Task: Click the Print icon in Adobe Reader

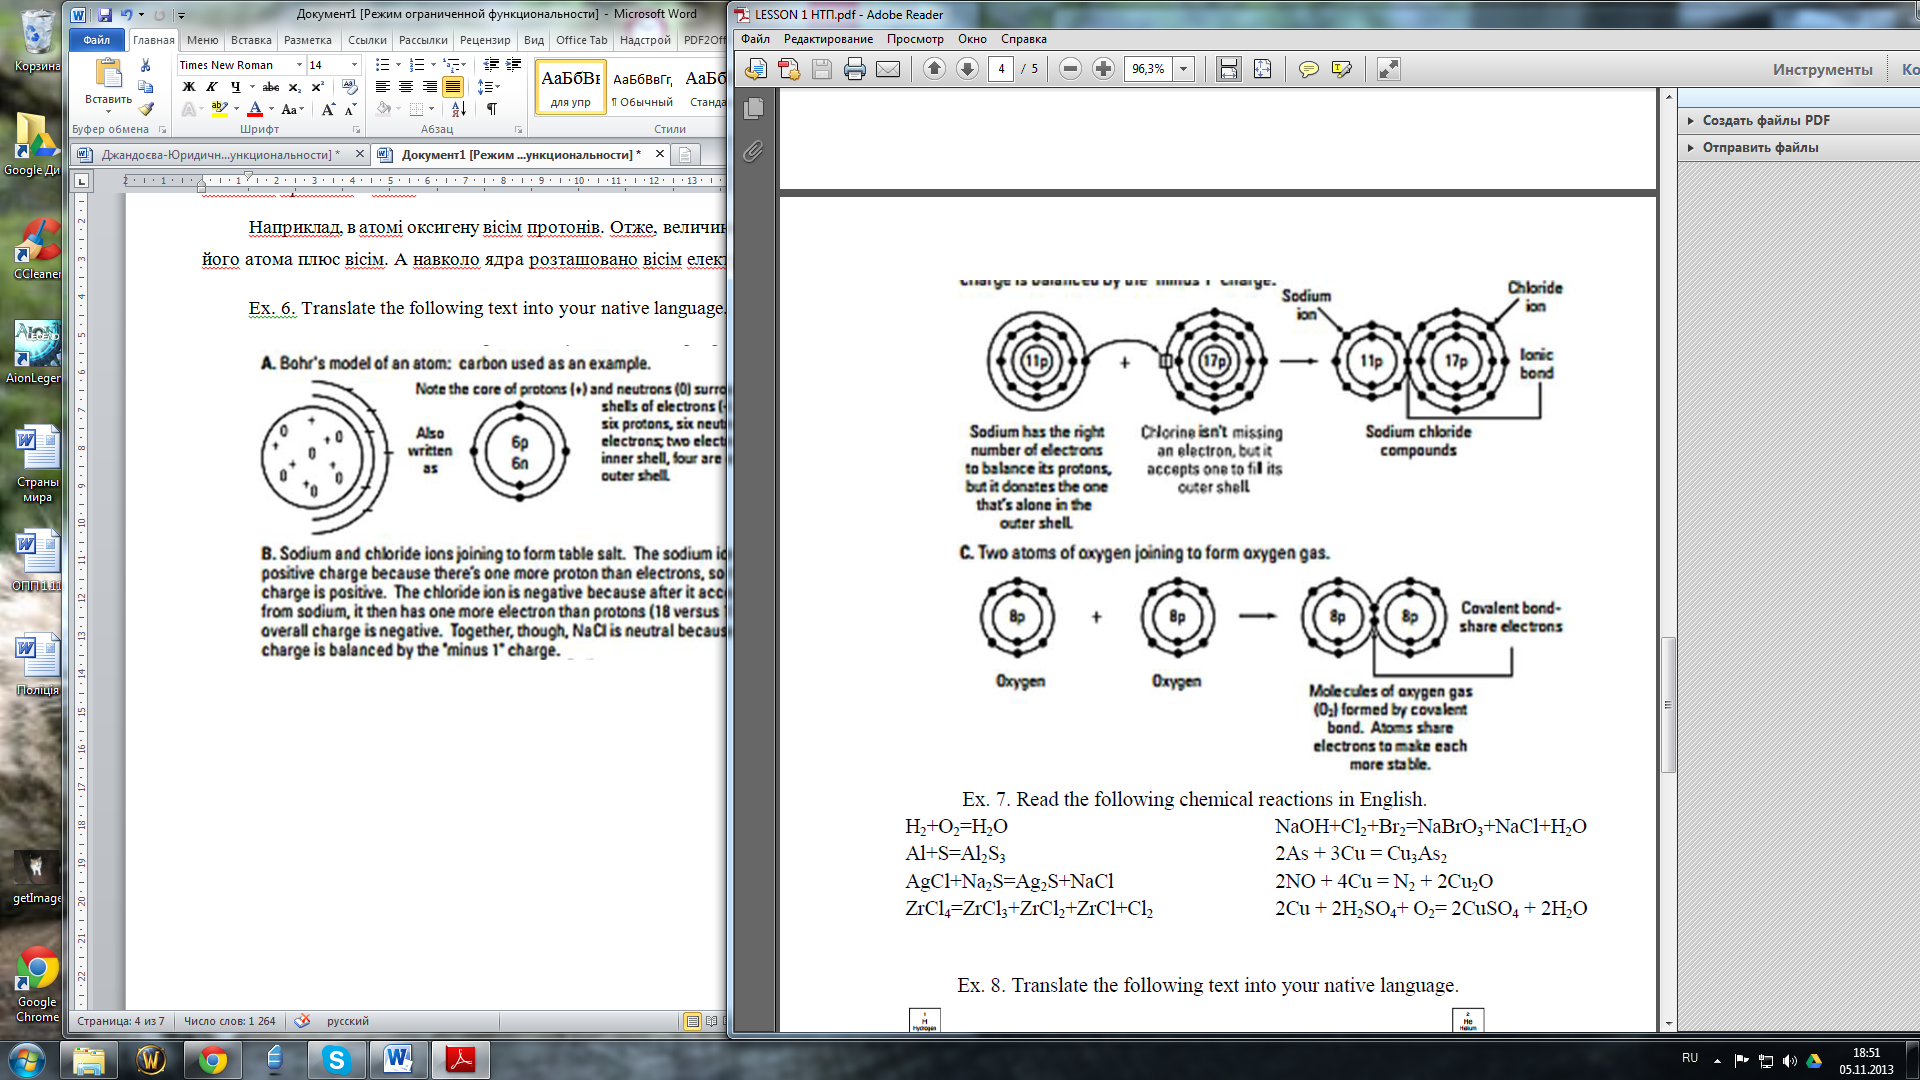Action: pos(855,69)
